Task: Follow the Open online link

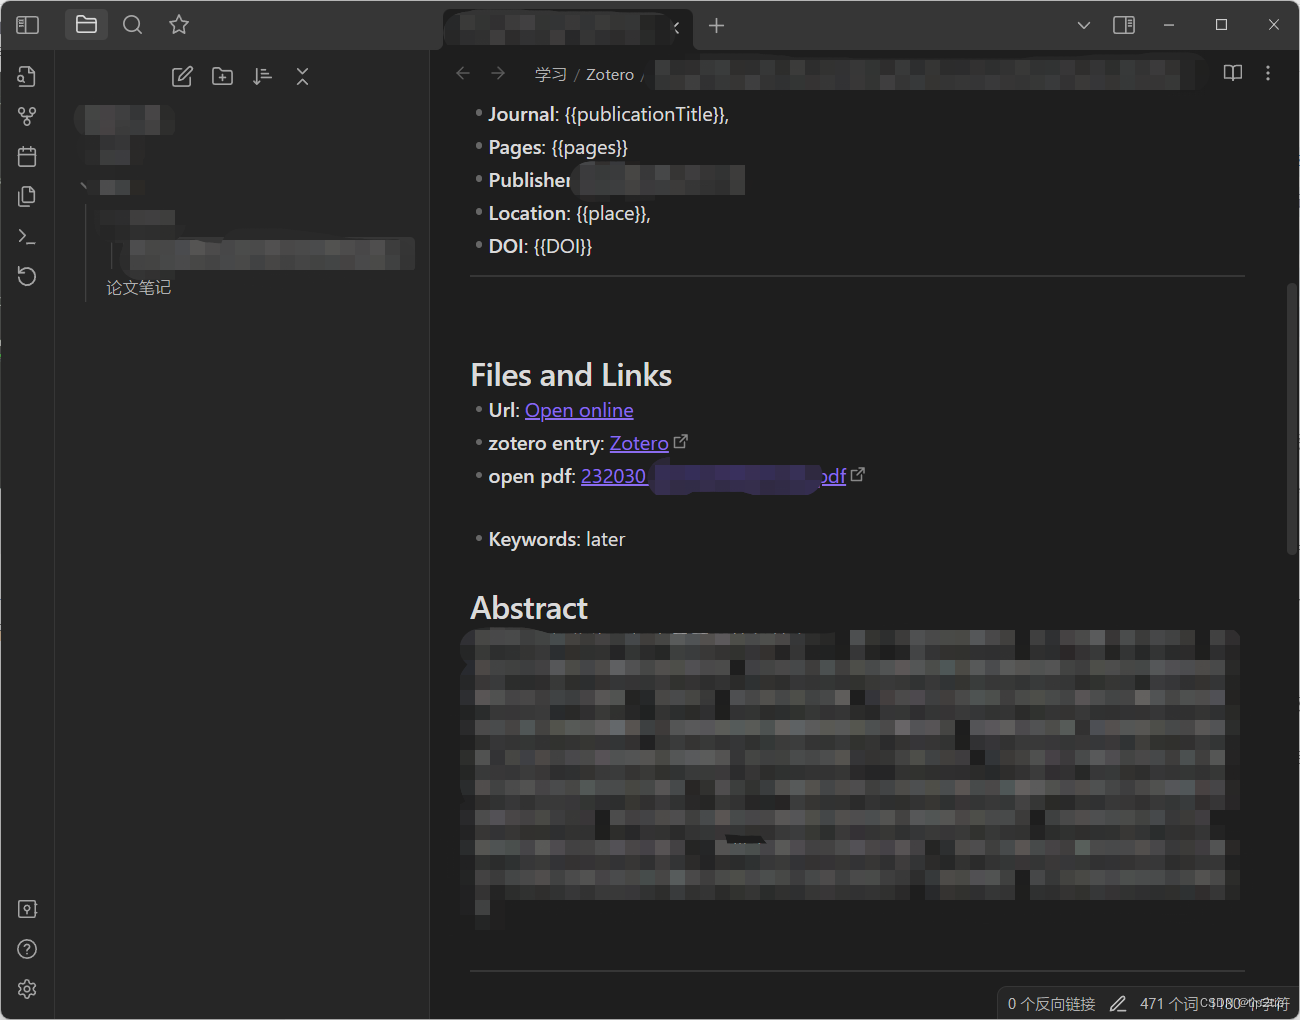Action: tap(579, 410)
